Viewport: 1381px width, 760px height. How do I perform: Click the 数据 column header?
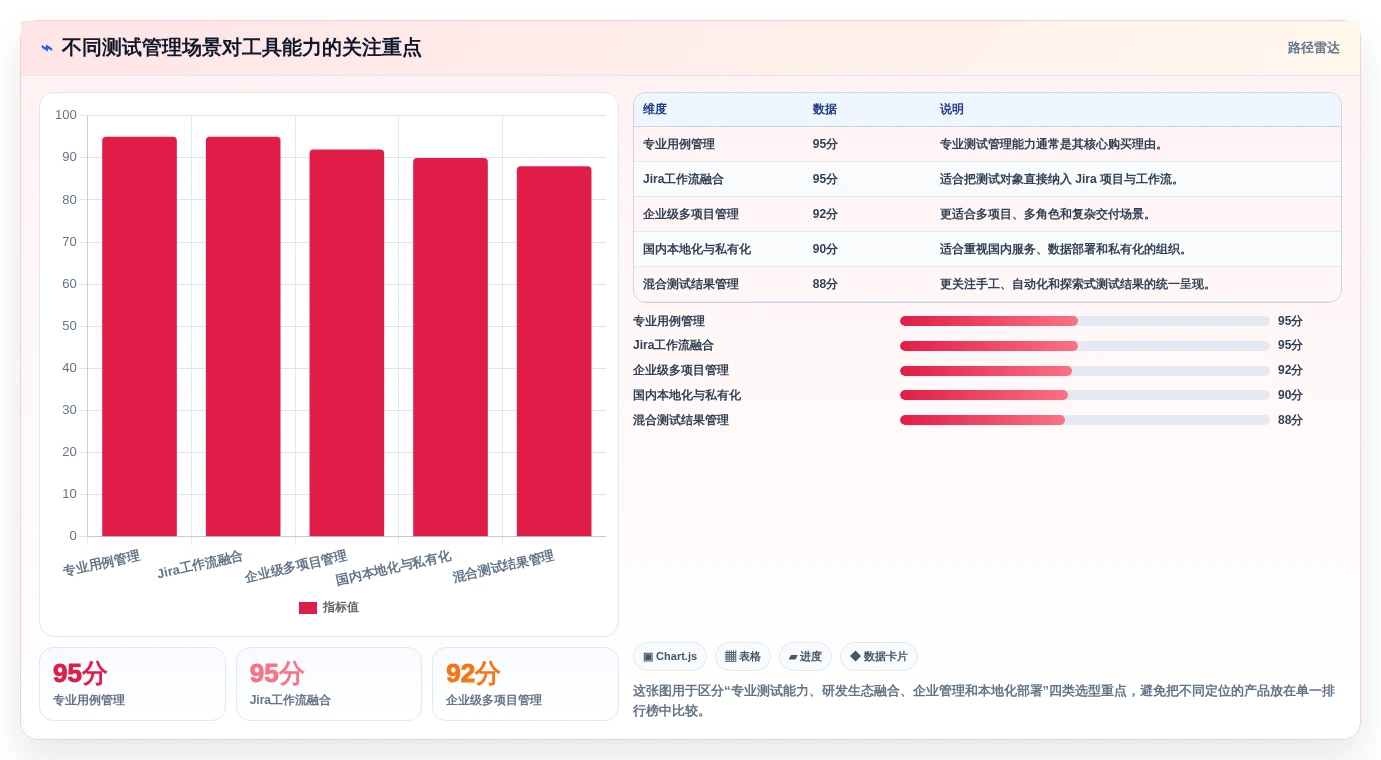tap(825, 110)
